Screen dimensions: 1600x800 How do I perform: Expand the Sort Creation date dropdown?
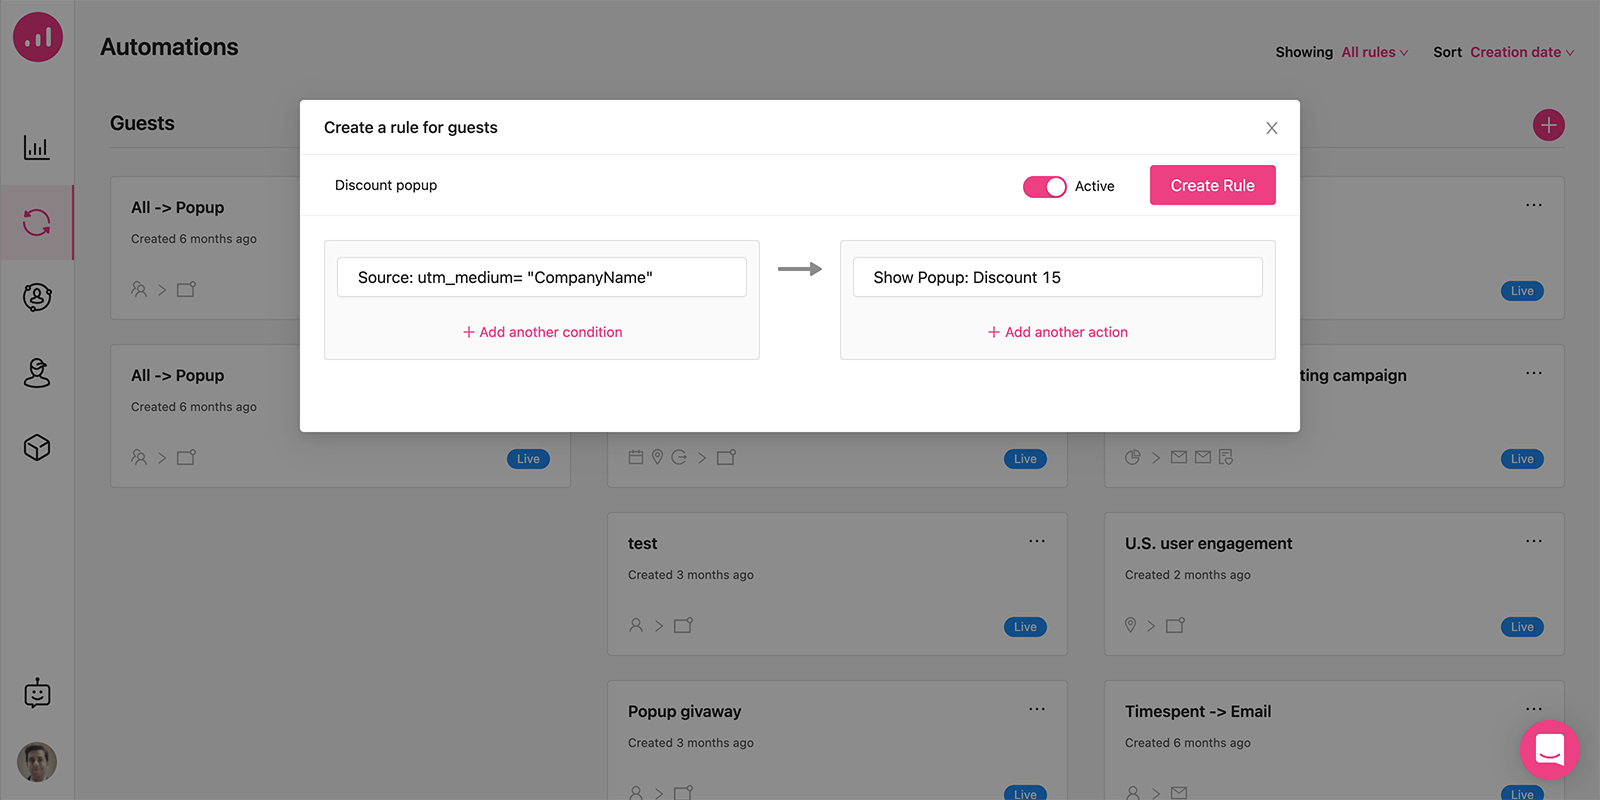pos(1521,52)
